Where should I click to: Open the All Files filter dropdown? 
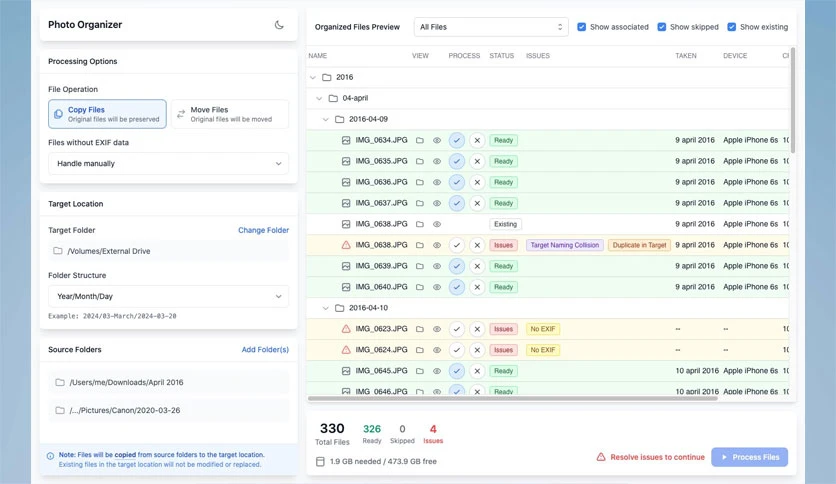tap(491, 27)
